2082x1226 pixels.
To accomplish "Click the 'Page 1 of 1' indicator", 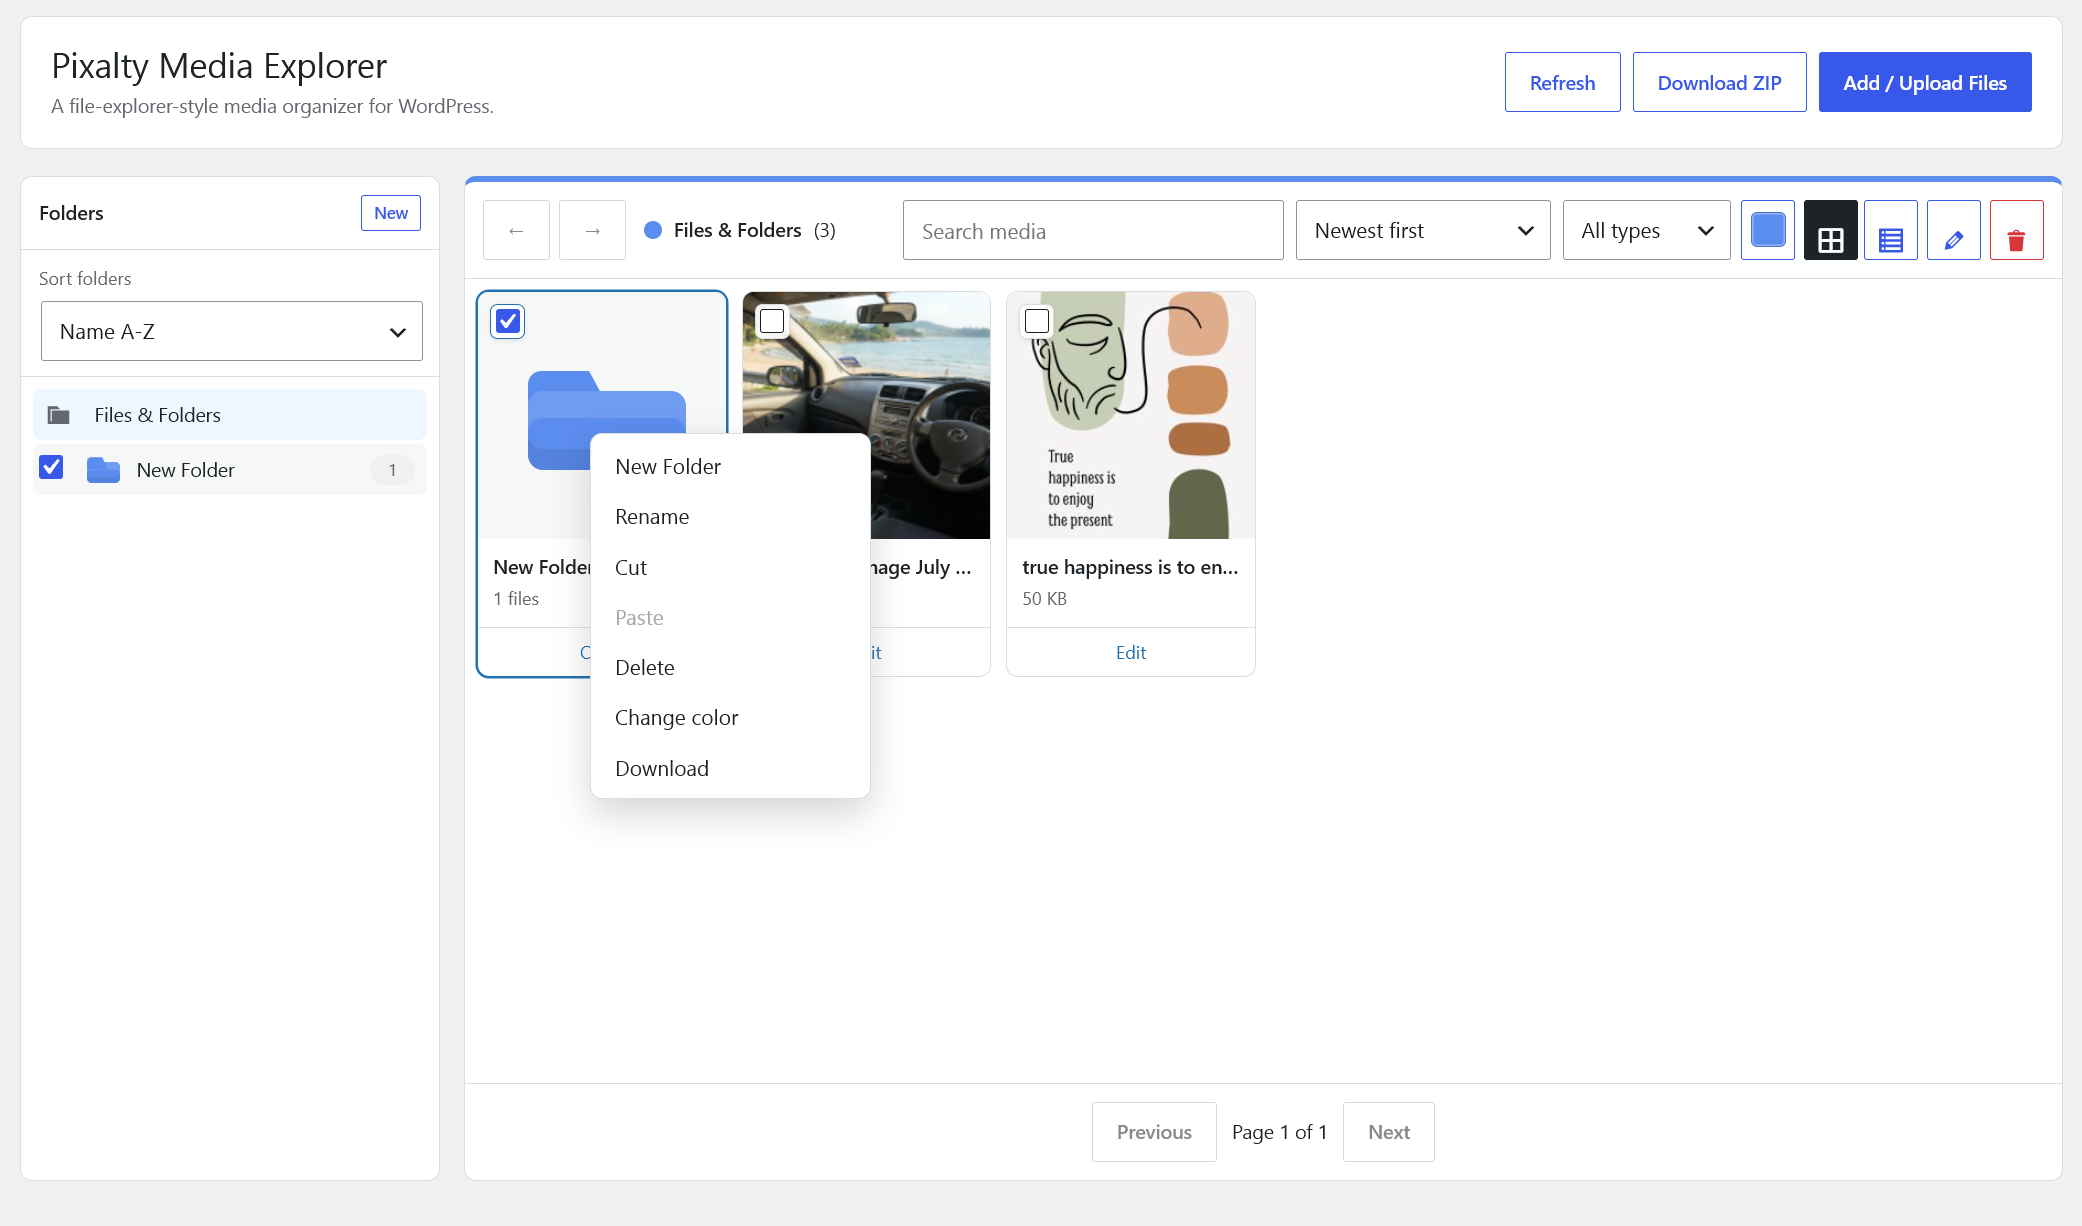I will [x=1279, y=1132].
